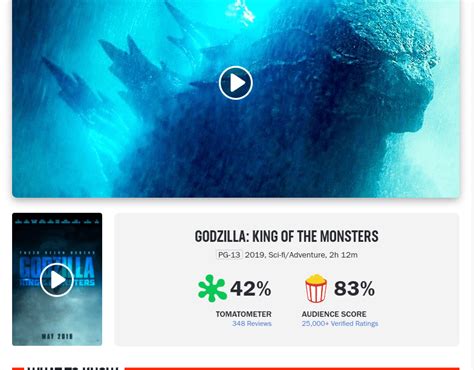The height and width of the screenshot is (370, 474).
Task: Click the PG-13 rating badge
Action: tap(229, 255)
